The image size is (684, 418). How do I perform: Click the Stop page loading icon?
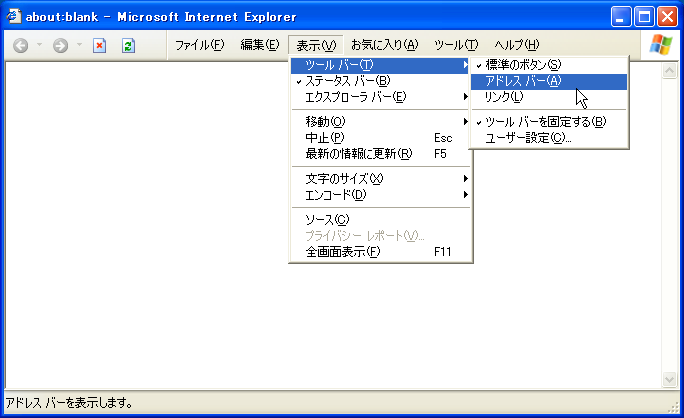pyautogui.click(x=99, y=45)
